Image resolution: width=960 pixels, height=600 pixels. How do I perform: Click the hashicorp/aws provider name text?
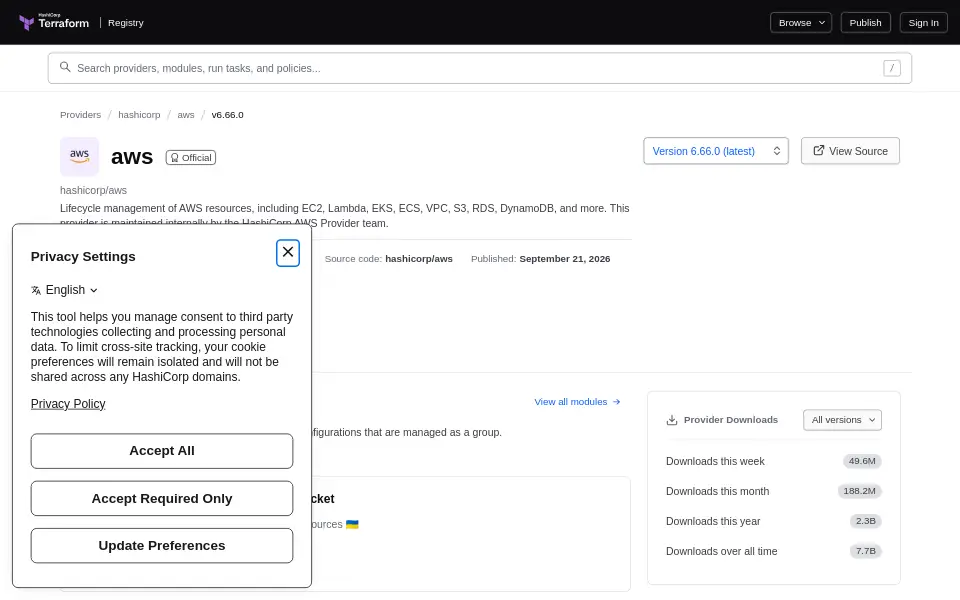coord(93,190)
